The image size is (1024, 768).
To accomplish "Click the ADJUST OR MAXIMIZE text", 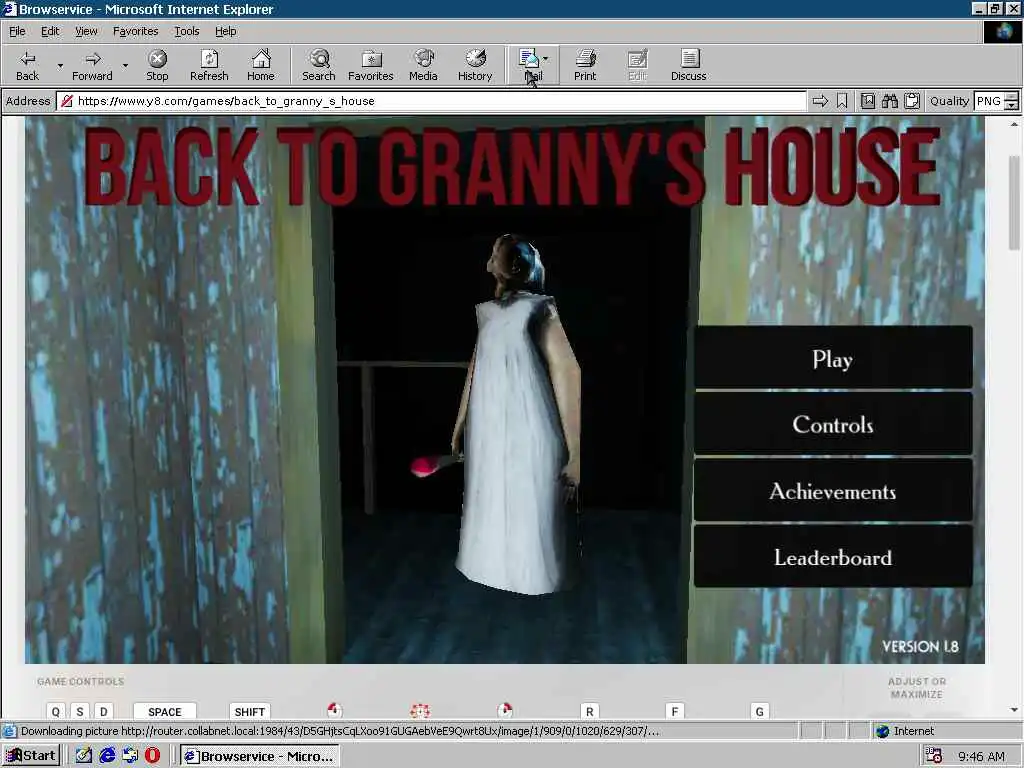I will (917, 688).
